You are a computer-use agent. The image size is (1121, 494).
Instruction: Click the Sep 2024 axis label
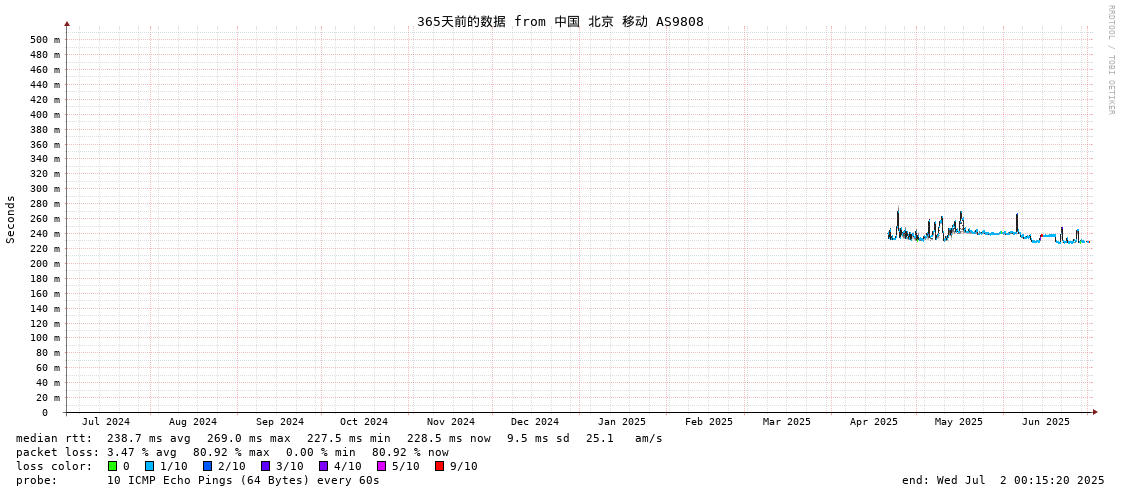(280, 422)
